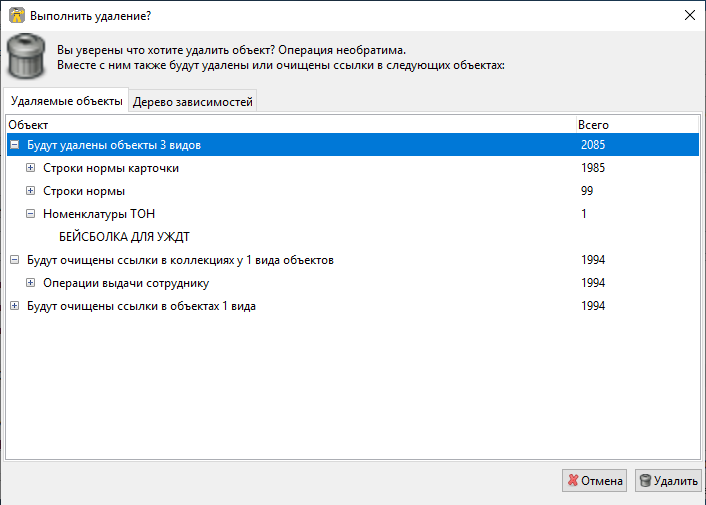Expand the 'Строки нормы' tree node

[30, 191]
